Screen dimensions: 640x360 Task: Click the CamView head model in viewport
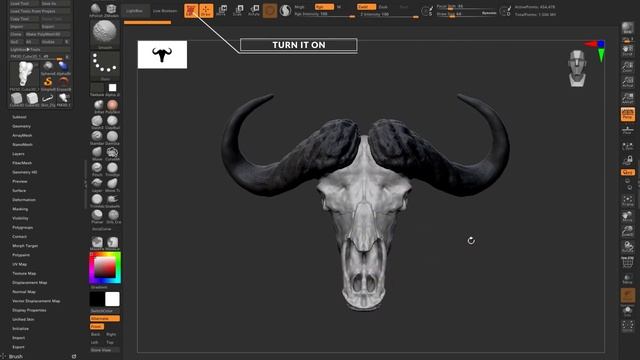(x=577, y=68)
